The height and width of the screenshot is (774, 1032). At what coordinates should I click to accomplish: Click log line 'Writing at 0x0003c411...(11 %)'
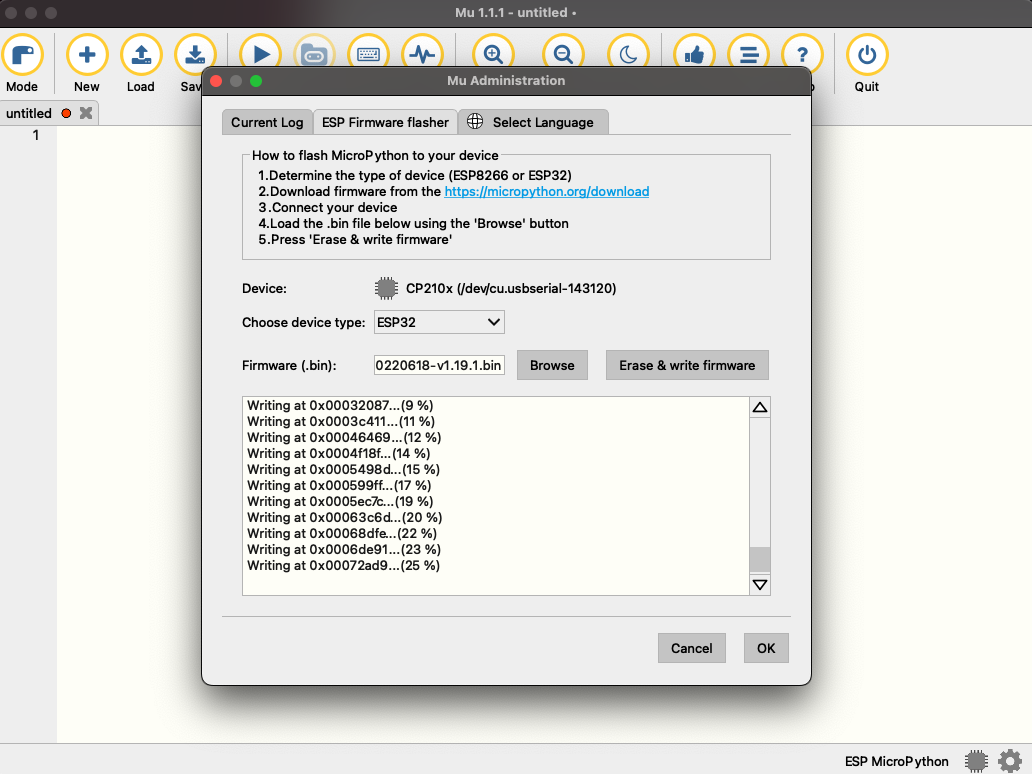coord(341,421)
